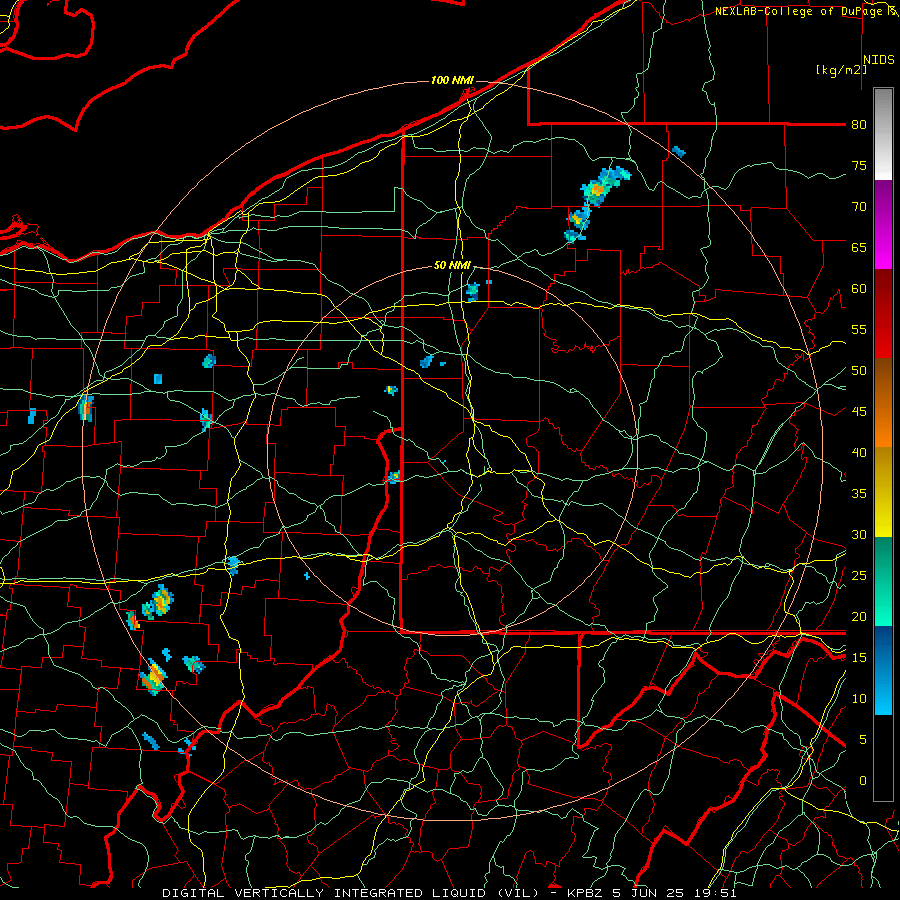The width and height of the screenshot is (900, 900).
Task: Click the small echo on the thick red river border
Action: (394, 477)
